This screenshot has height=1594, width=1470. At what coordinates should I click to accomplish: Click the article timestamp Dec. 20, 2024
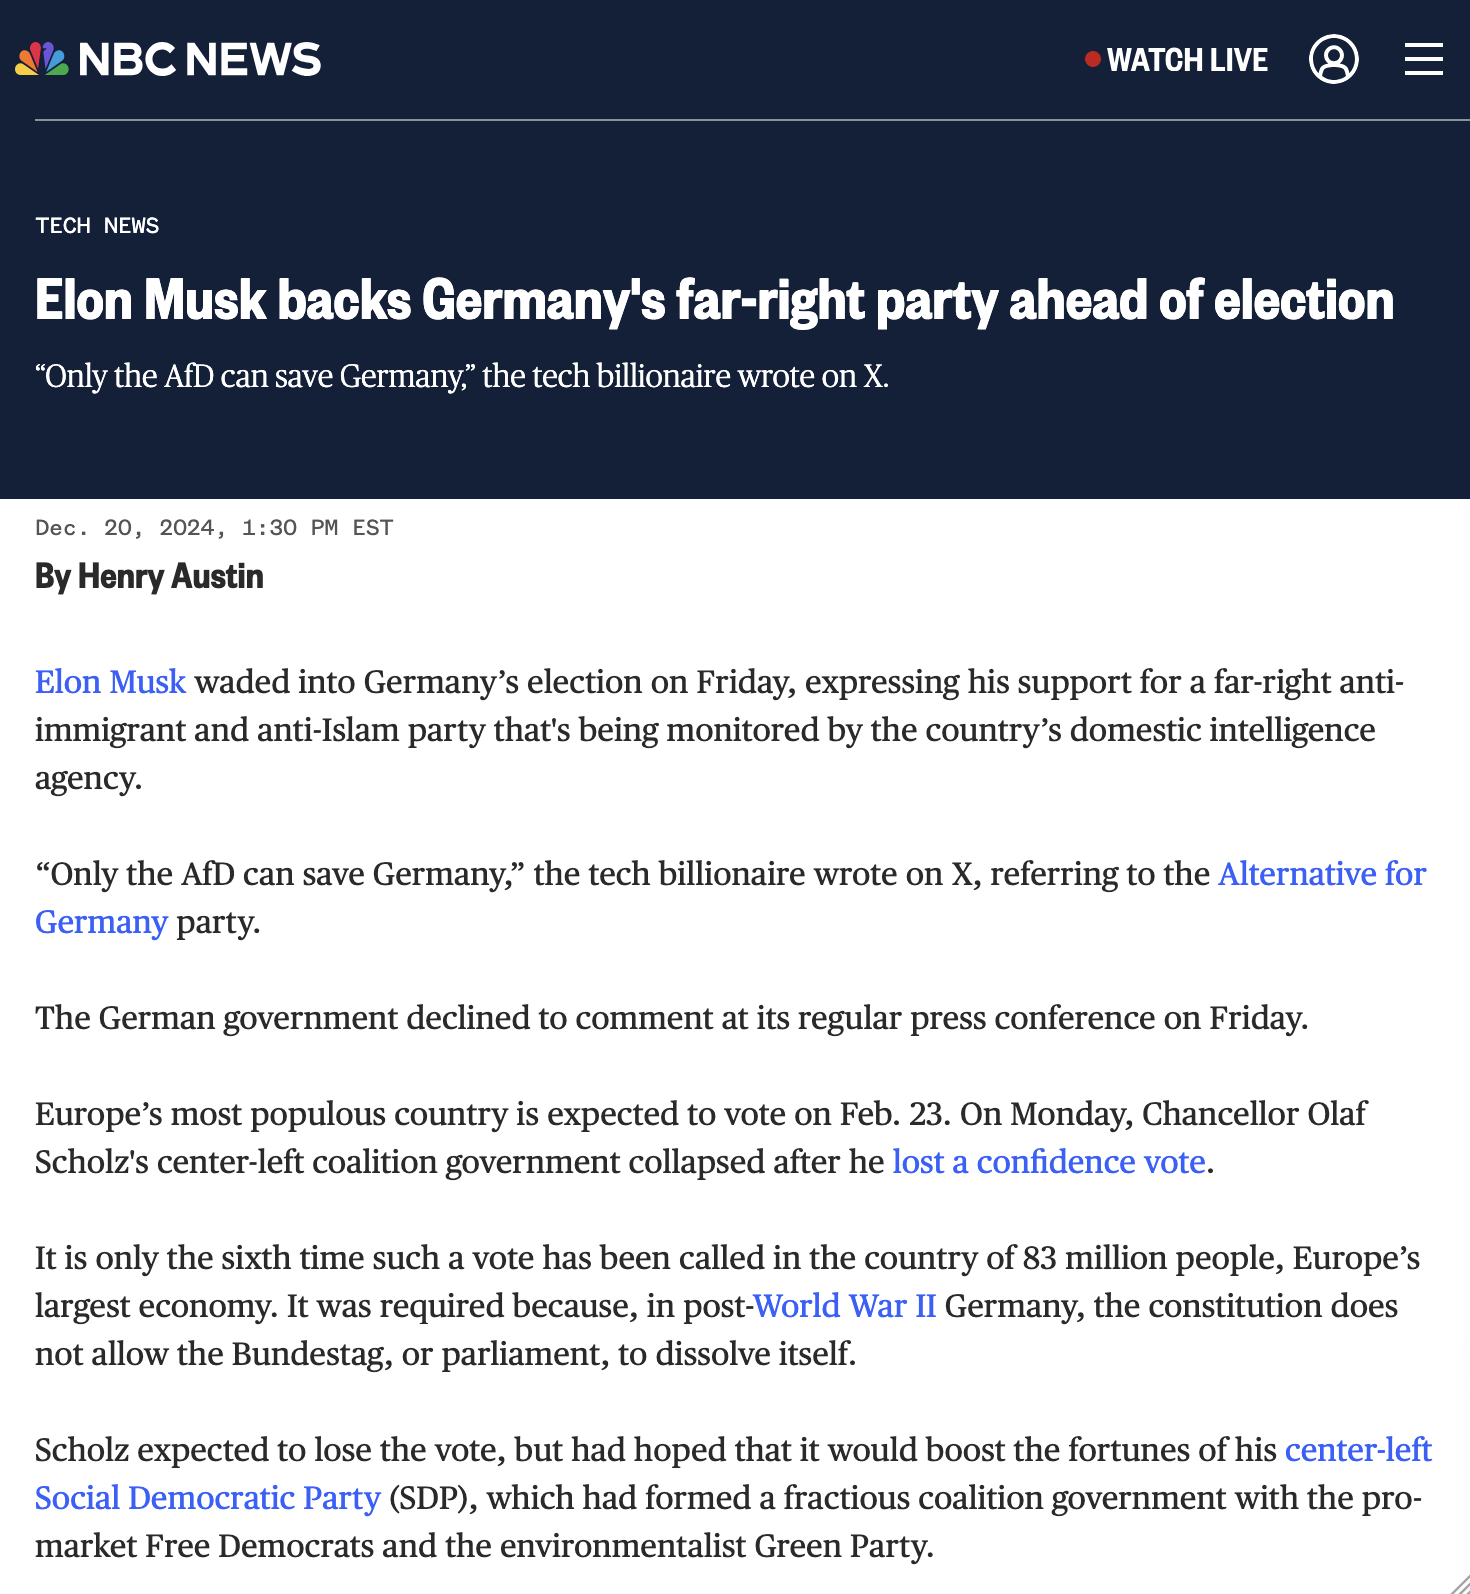pos(214,527)
